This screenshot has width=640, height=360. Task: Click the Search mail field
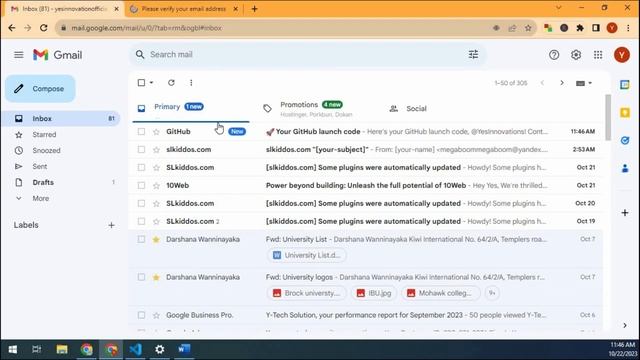coord(308,54)
